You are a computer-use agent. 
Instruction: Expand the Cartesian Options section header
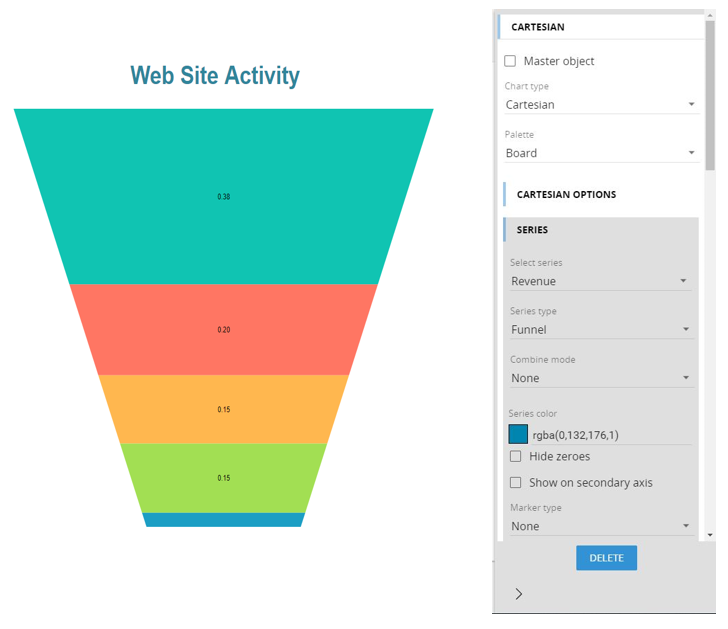click(x=566, y=194)
